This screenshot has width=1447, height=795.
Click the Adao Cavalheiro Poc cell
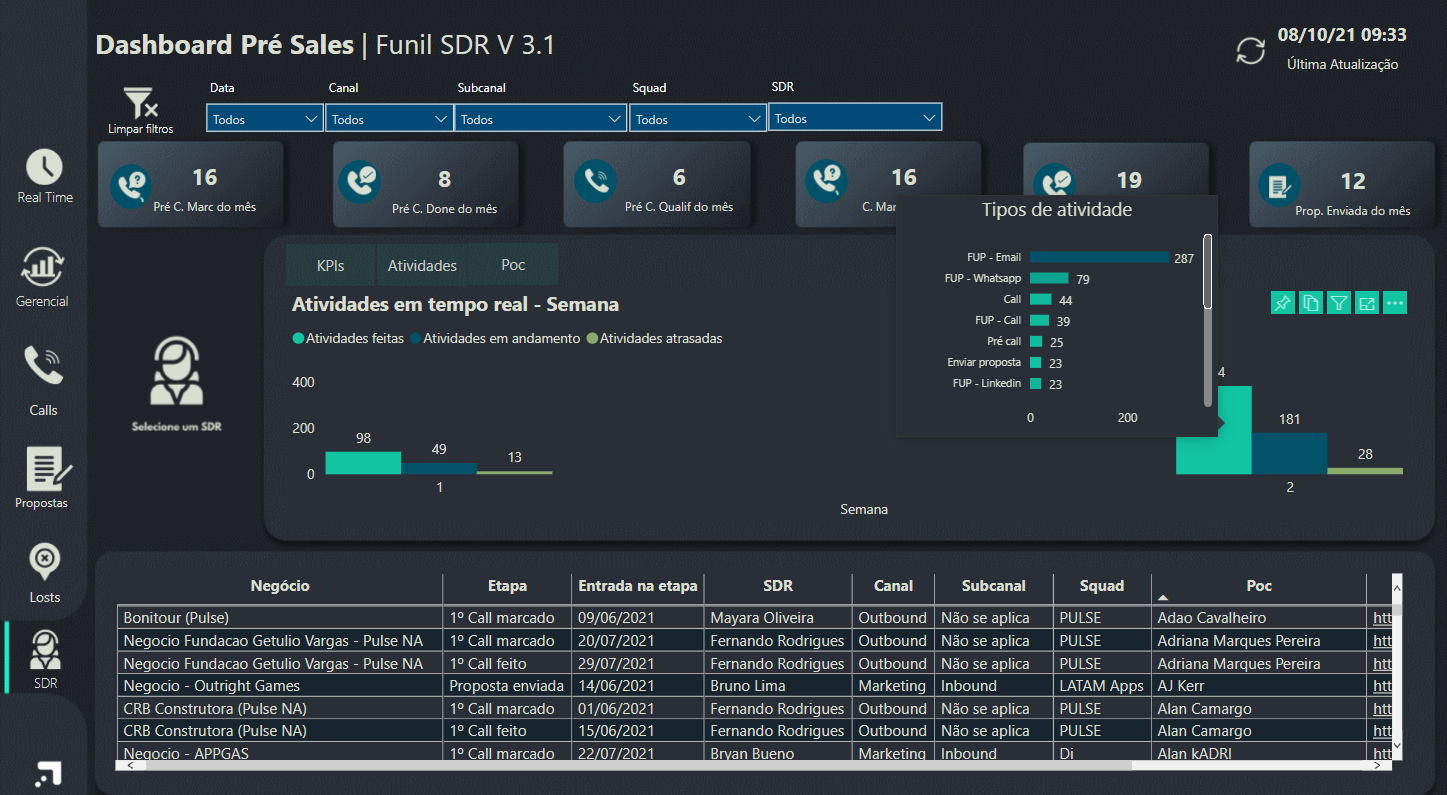click(x=1259, y=618)
